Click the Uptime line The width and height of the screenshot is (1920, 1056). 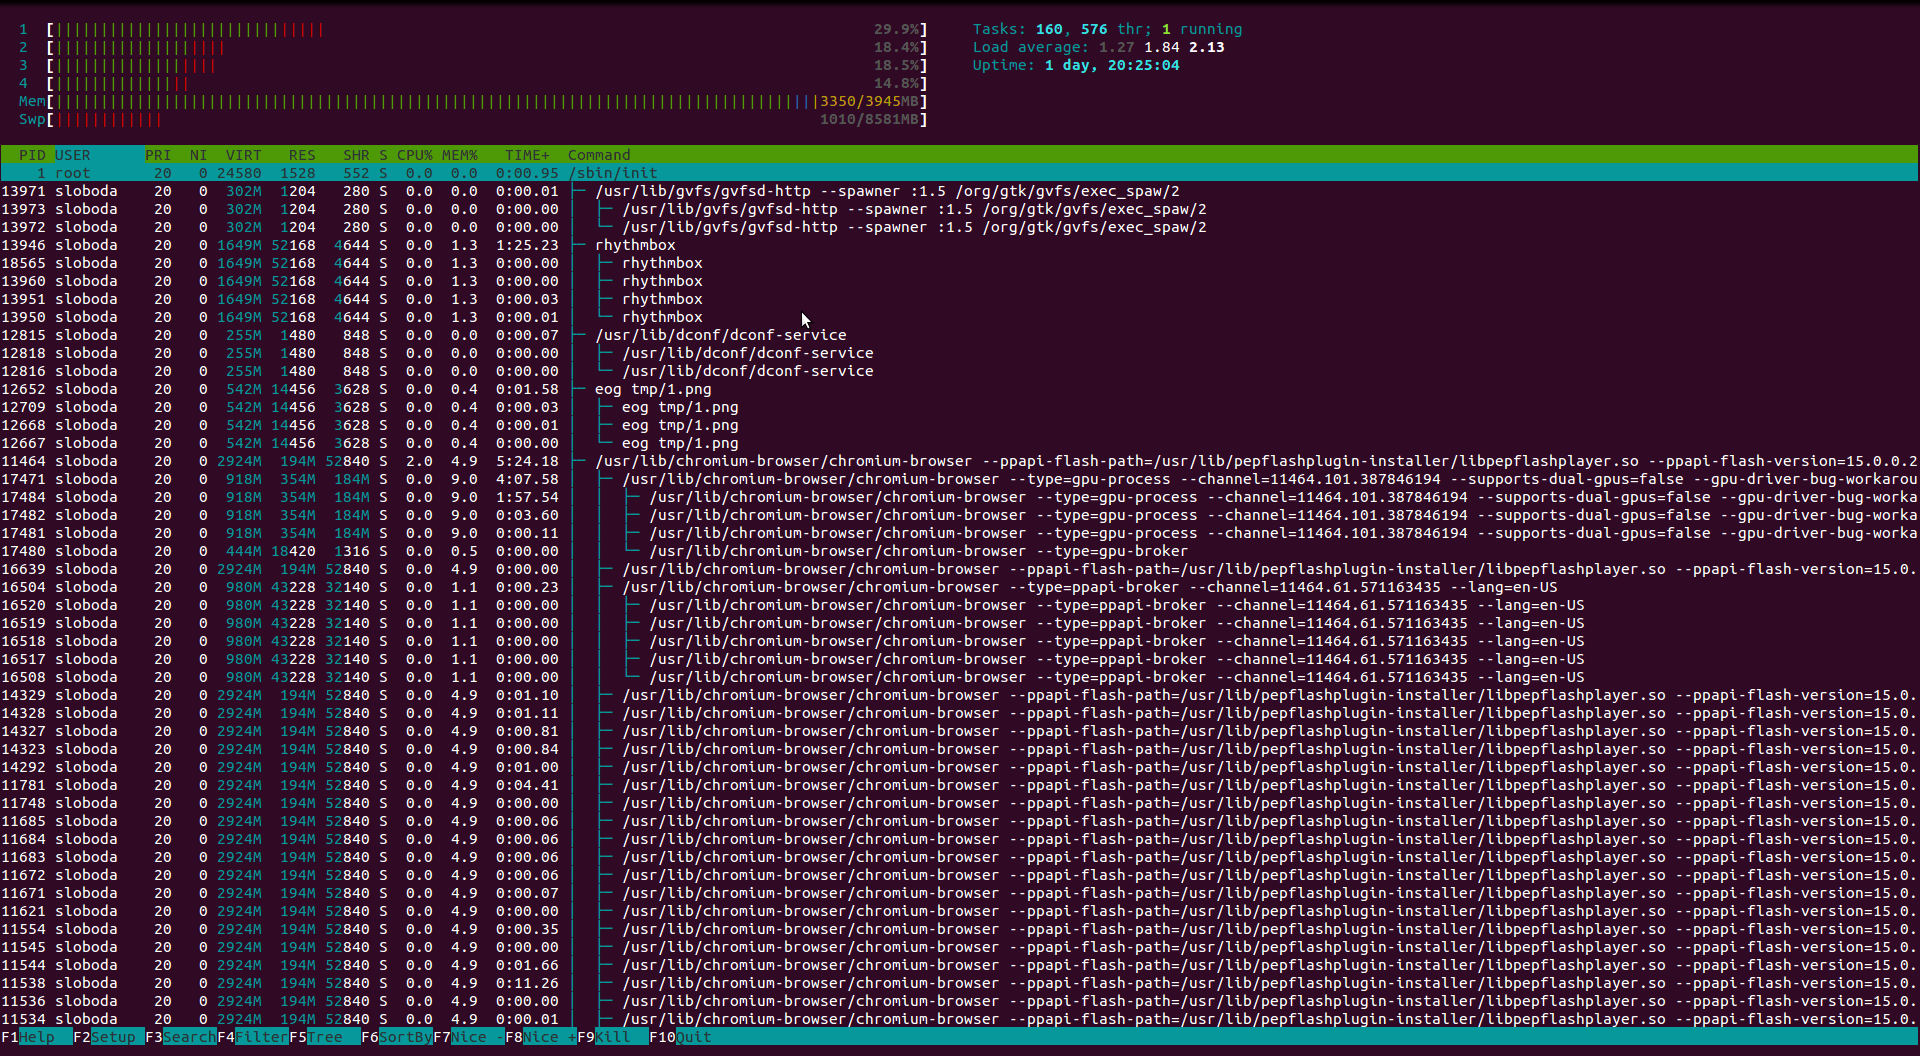pyautogui.click(x=1076, y=65)
